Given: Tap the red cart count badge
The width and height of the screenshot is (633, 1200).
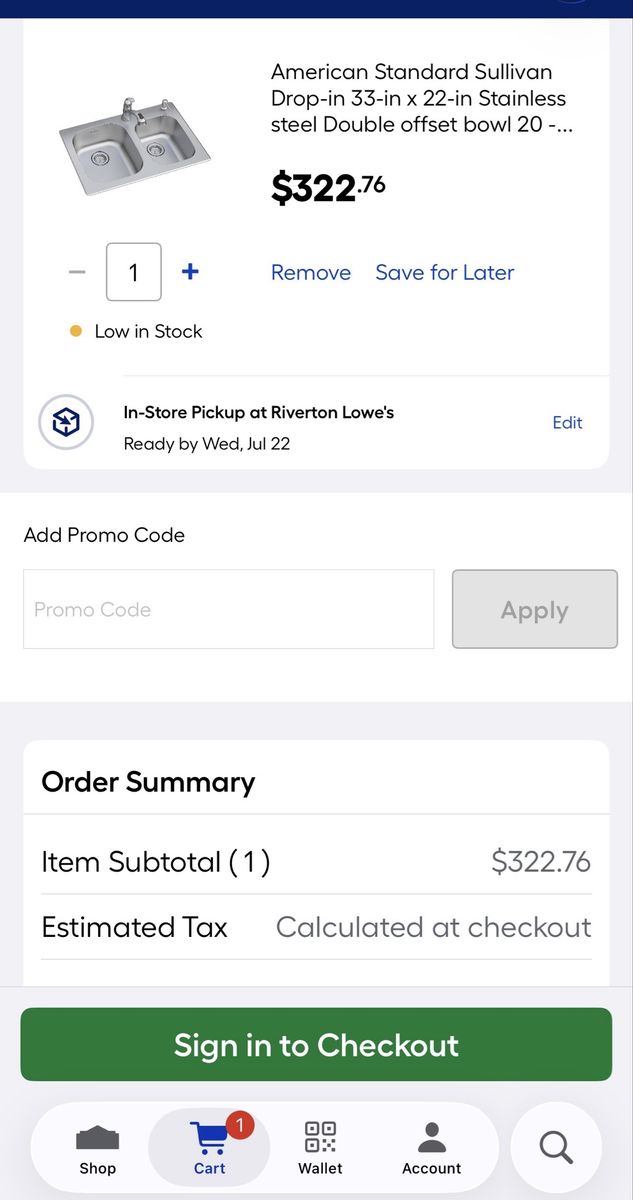Looking at the screenshot, I should point(240,1126).
